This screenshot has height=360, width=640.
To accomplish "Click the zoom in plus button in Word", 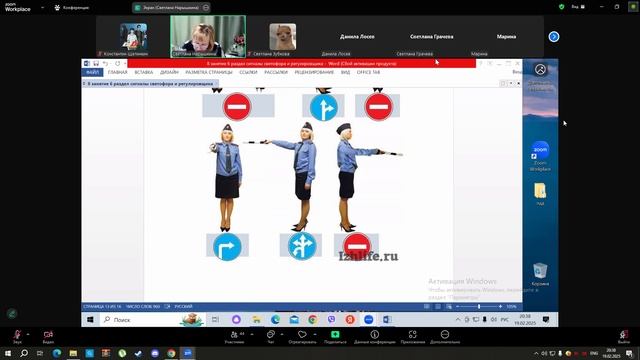I will [x=500, y=307].
